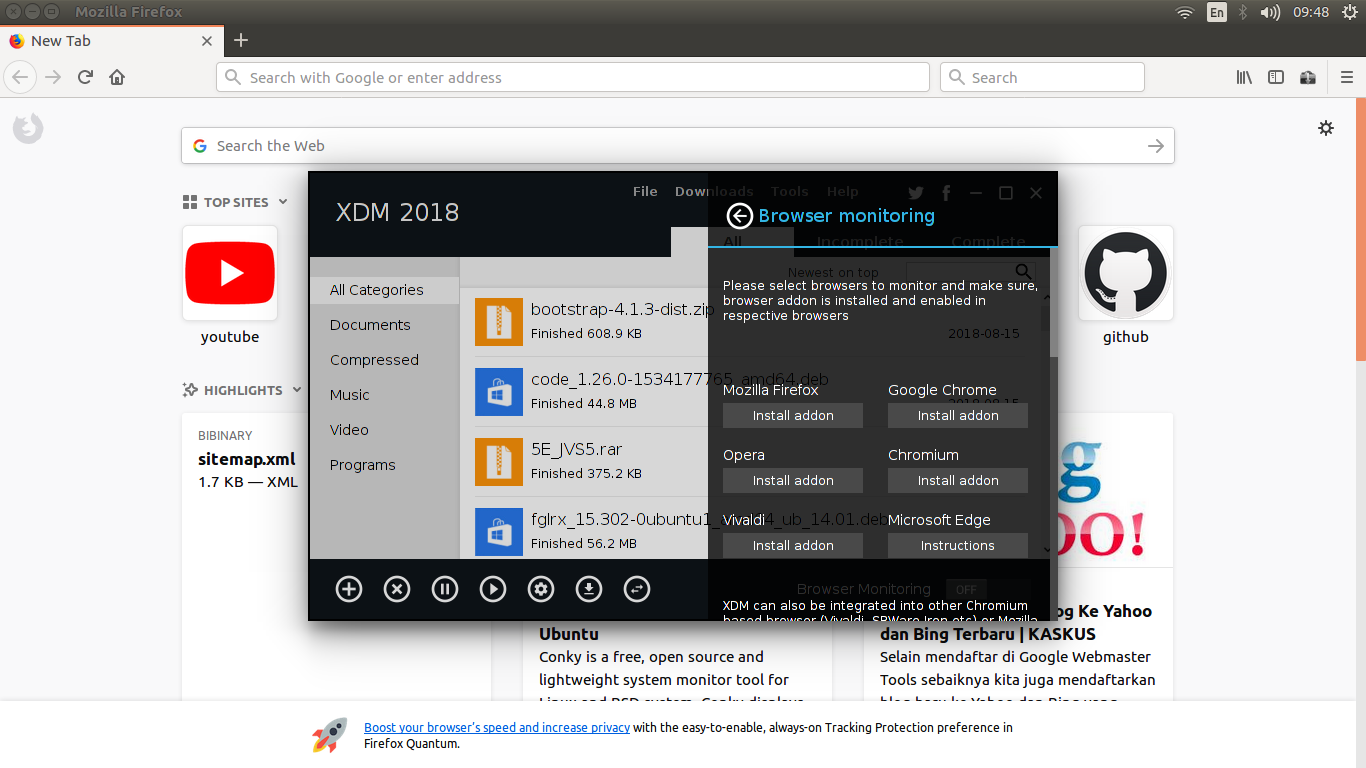Go back from Browser monitoring panel
The image size is (1366, 768).
coord(739,216)
